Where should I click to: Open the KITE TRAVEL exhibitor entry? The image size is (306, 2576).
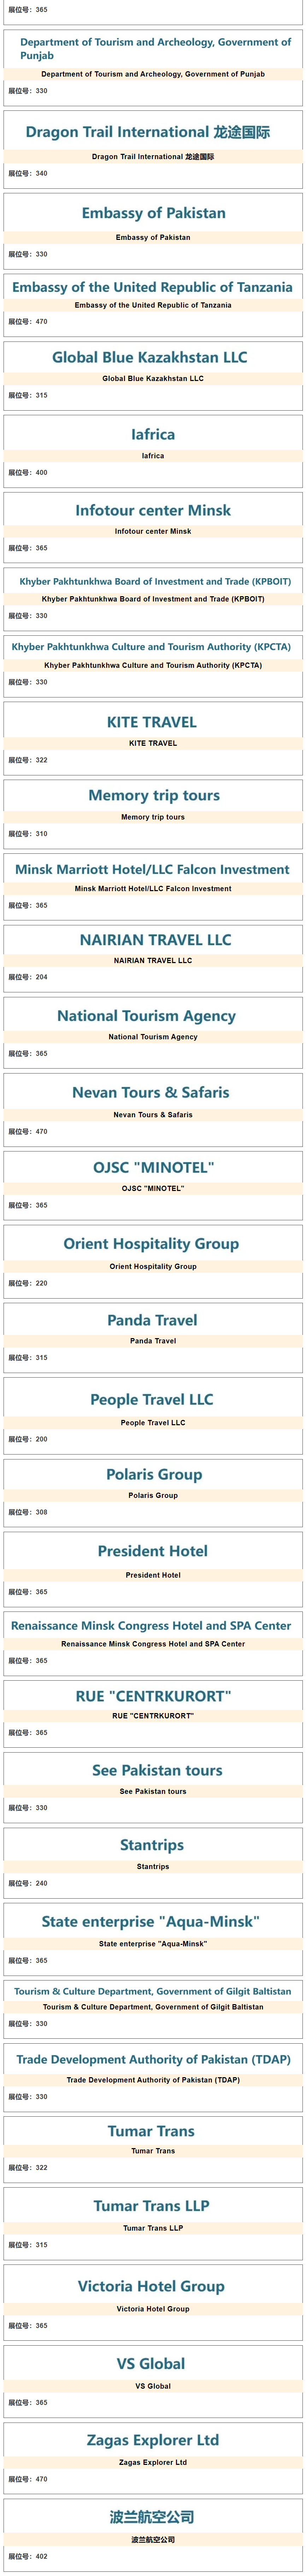click(152, 722)
